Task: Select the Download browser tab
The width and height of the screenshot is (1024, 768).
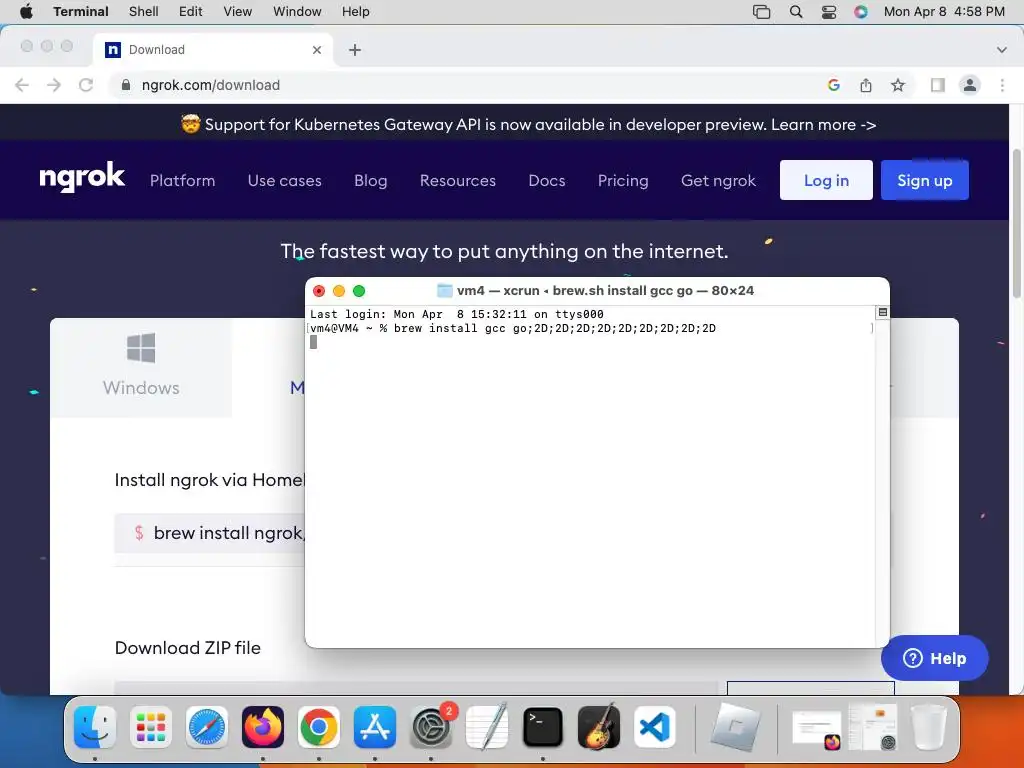Action: (212, 50)
